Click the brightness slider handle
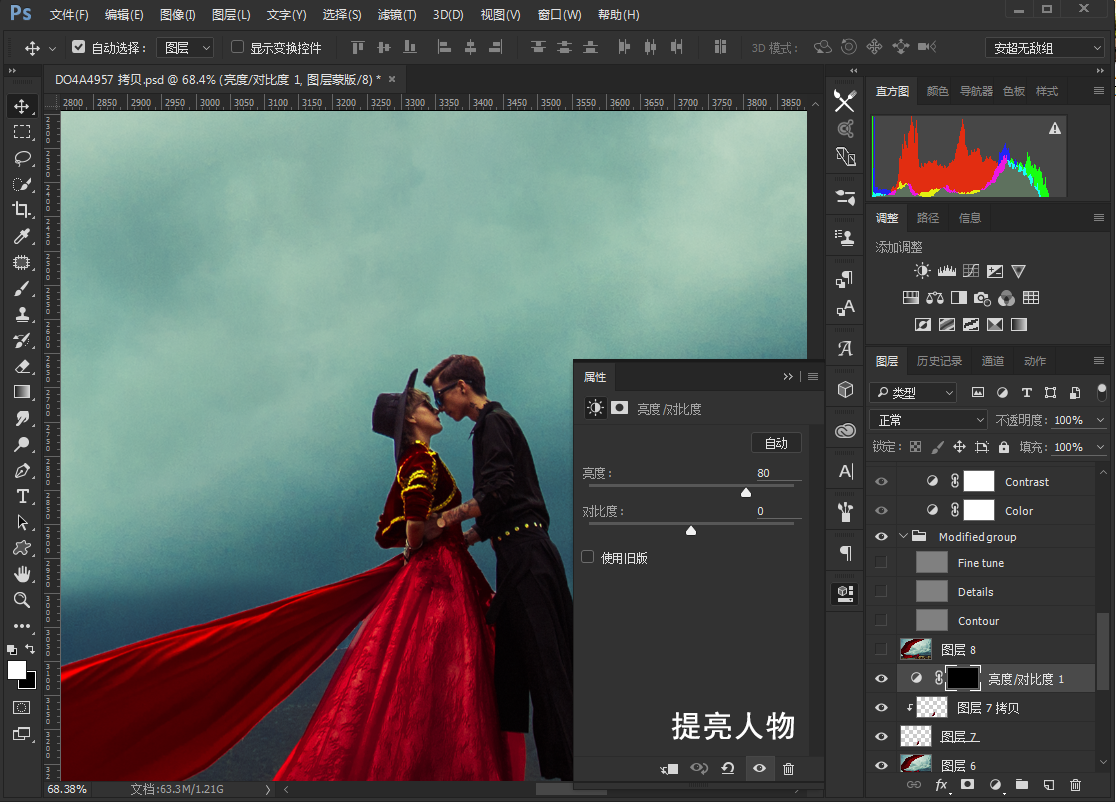Screen dimensions: 1116x804 click(x=746, y=492)
